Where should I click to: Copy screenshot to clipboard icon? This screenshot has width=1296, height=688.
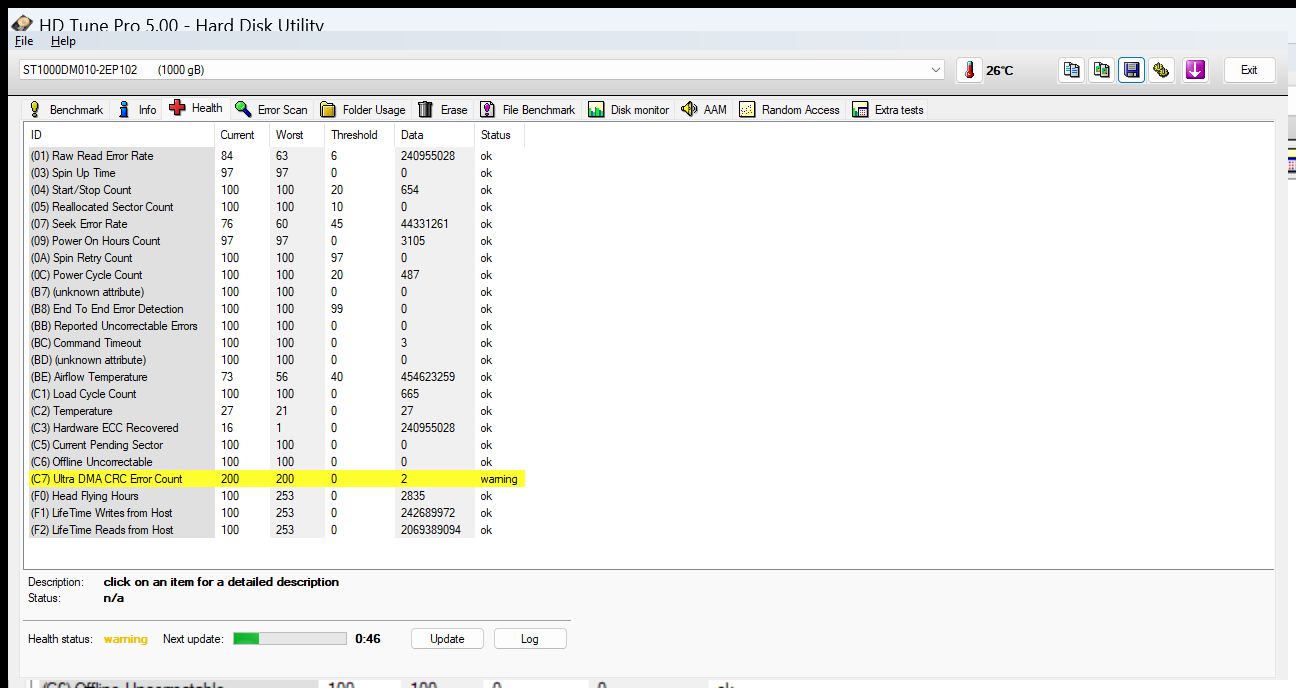tap(1102, 70)
